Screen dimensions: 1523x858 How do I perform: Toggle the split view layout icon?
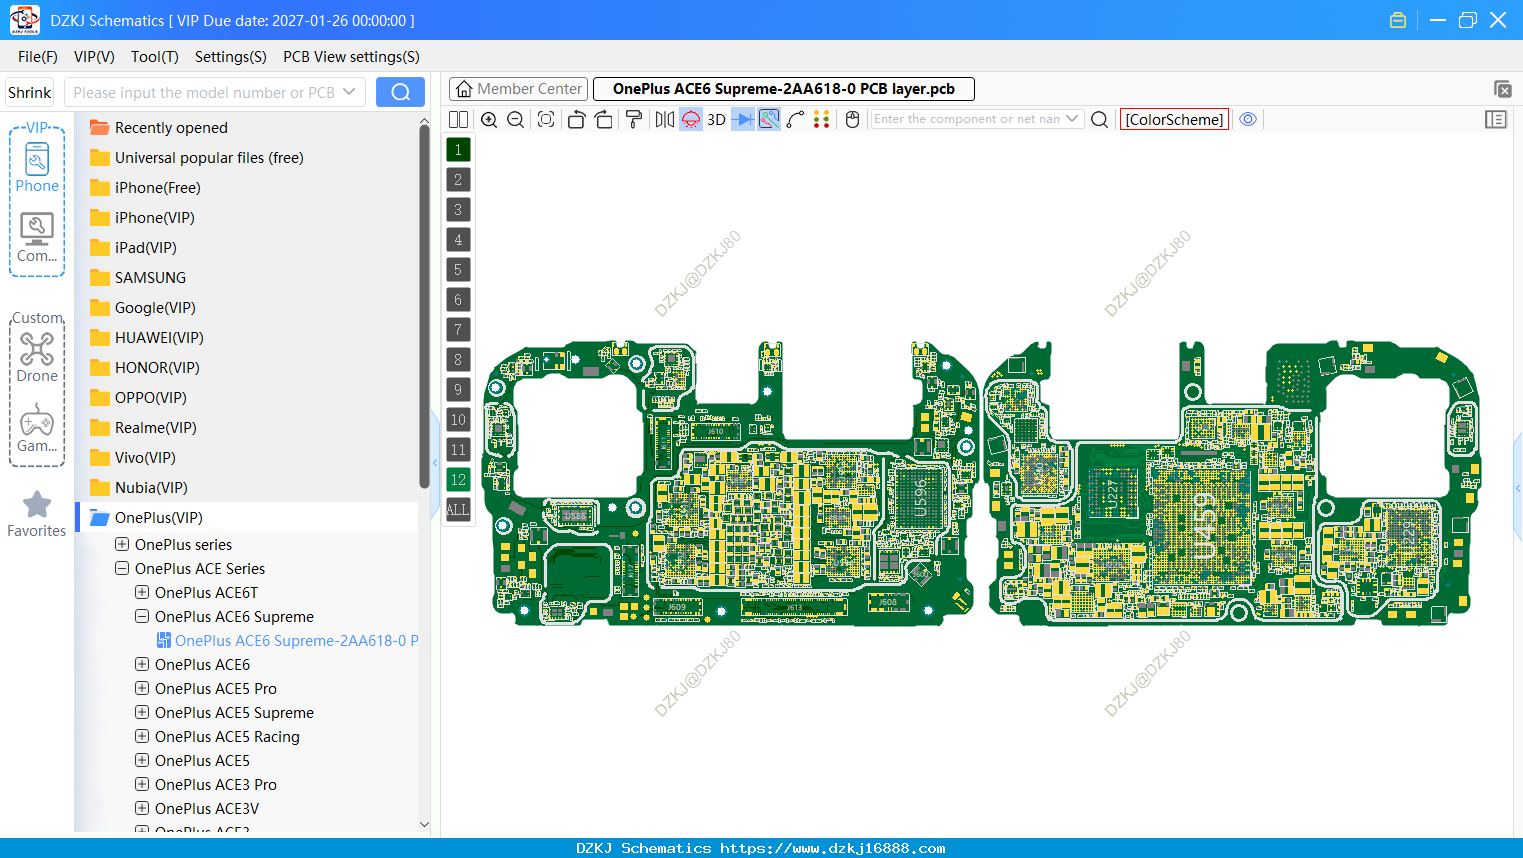[x=458, y=119]
